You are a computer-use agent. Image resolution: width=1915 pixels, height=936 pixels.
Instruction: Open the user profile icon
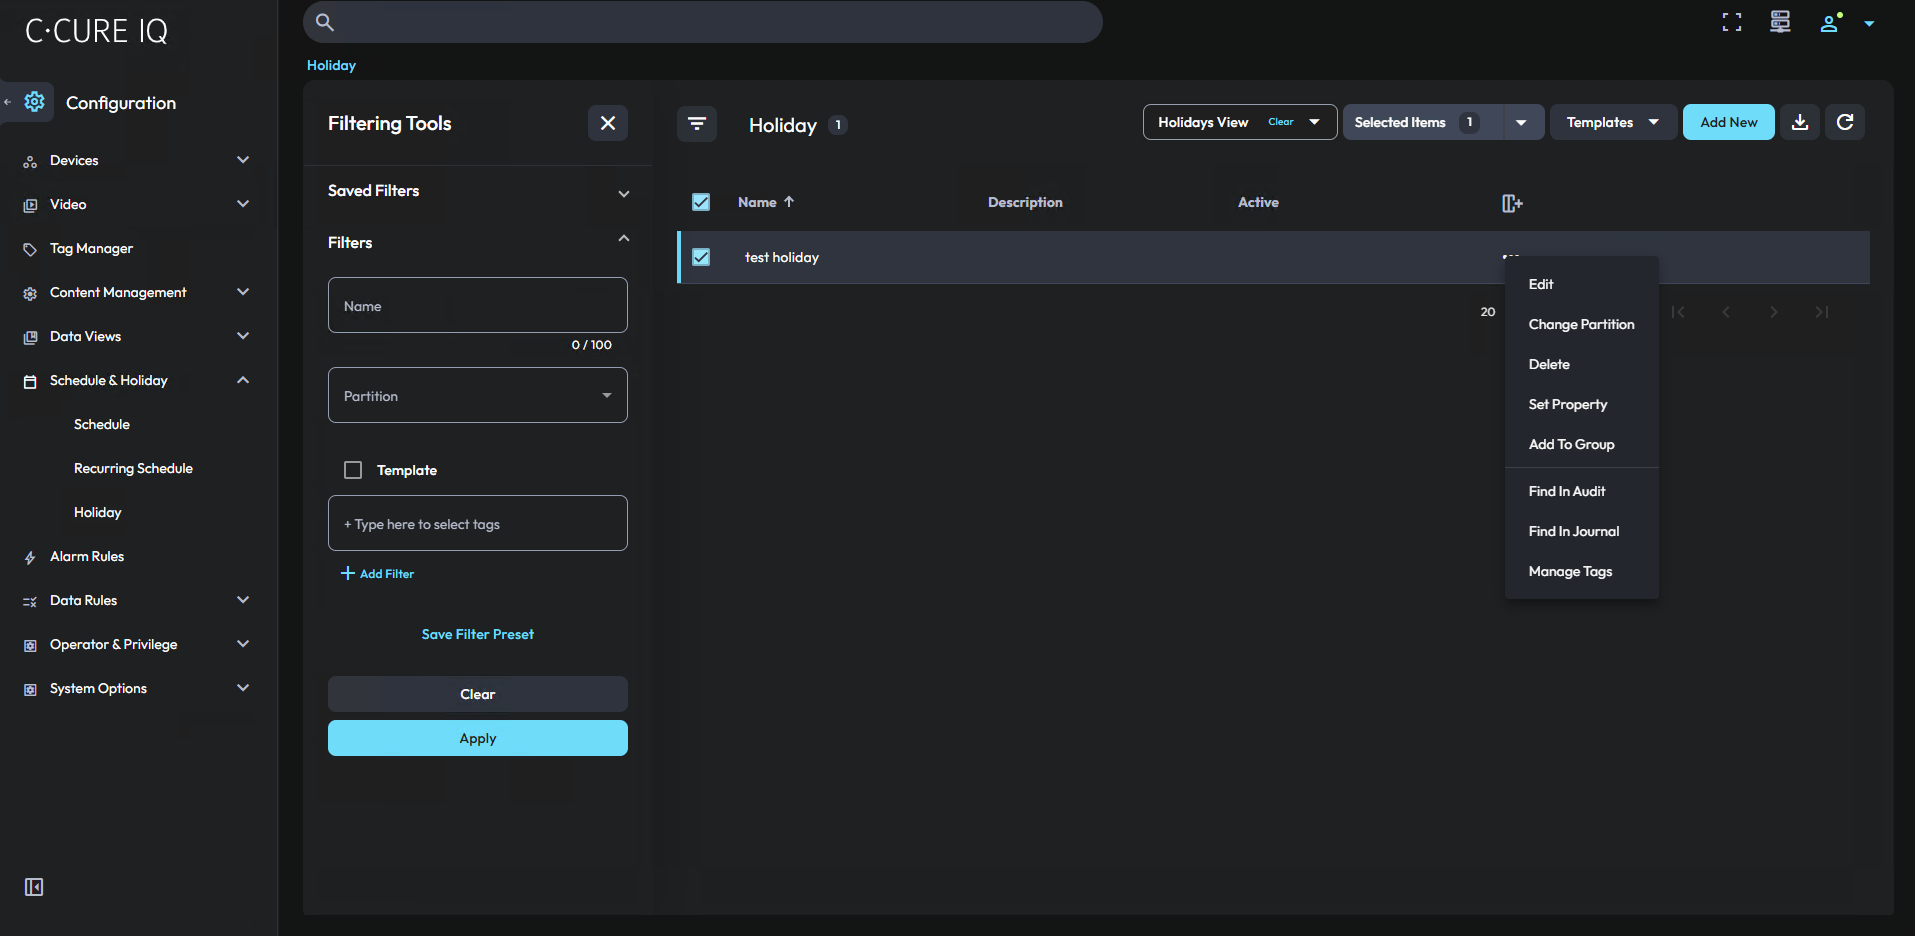[x=1829, y=23]
